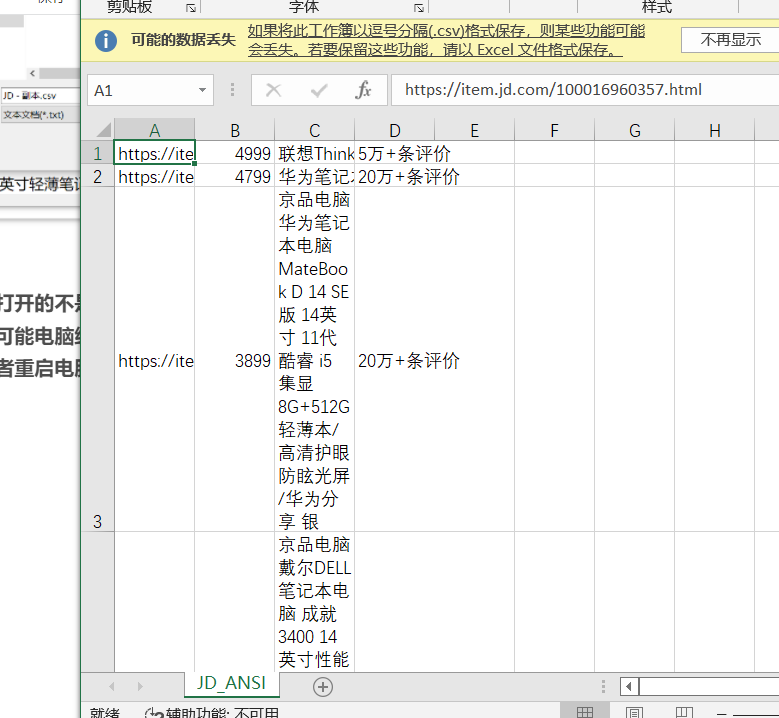Select the MateBook D 14 SE description cell
This screenshot has width=779, height=718.
coord(314,359)
